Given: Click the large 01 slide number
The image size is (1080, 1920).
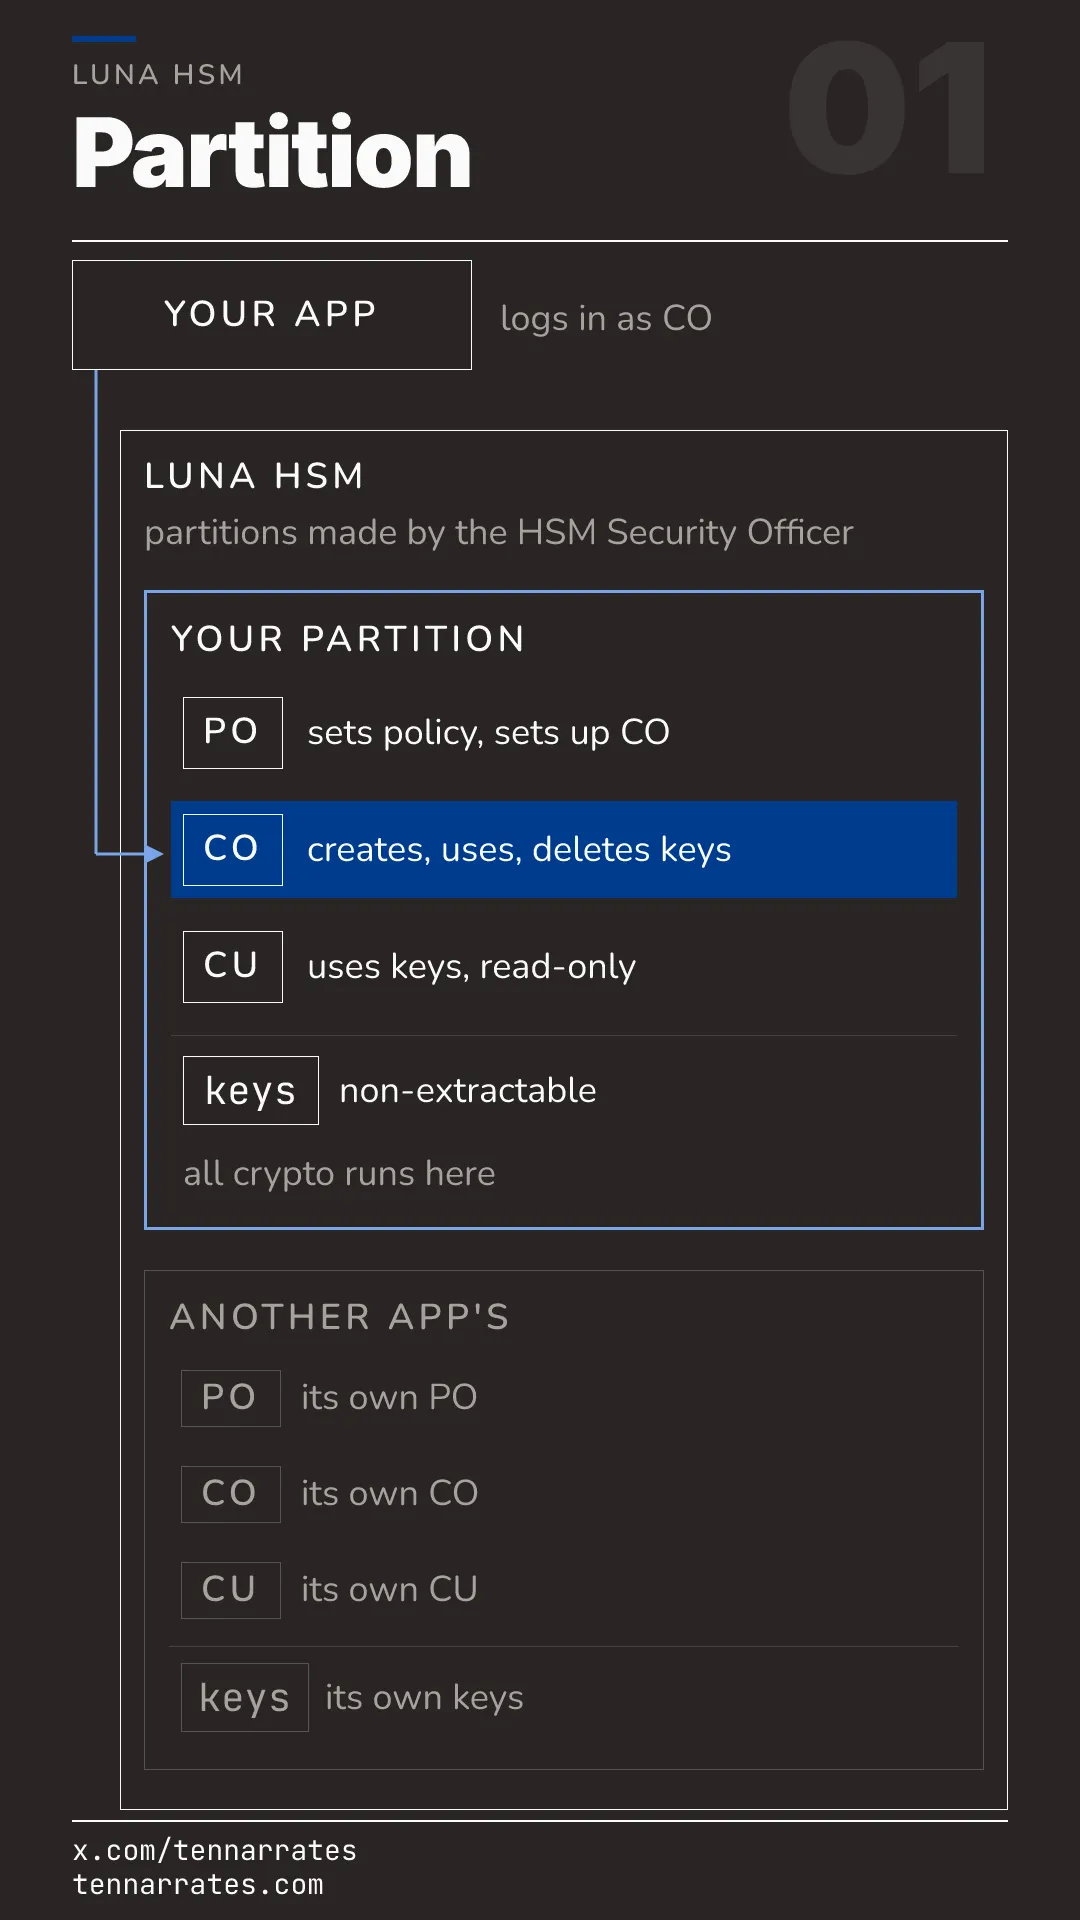Looking at the screenshot, I should [x=888, y=108].
